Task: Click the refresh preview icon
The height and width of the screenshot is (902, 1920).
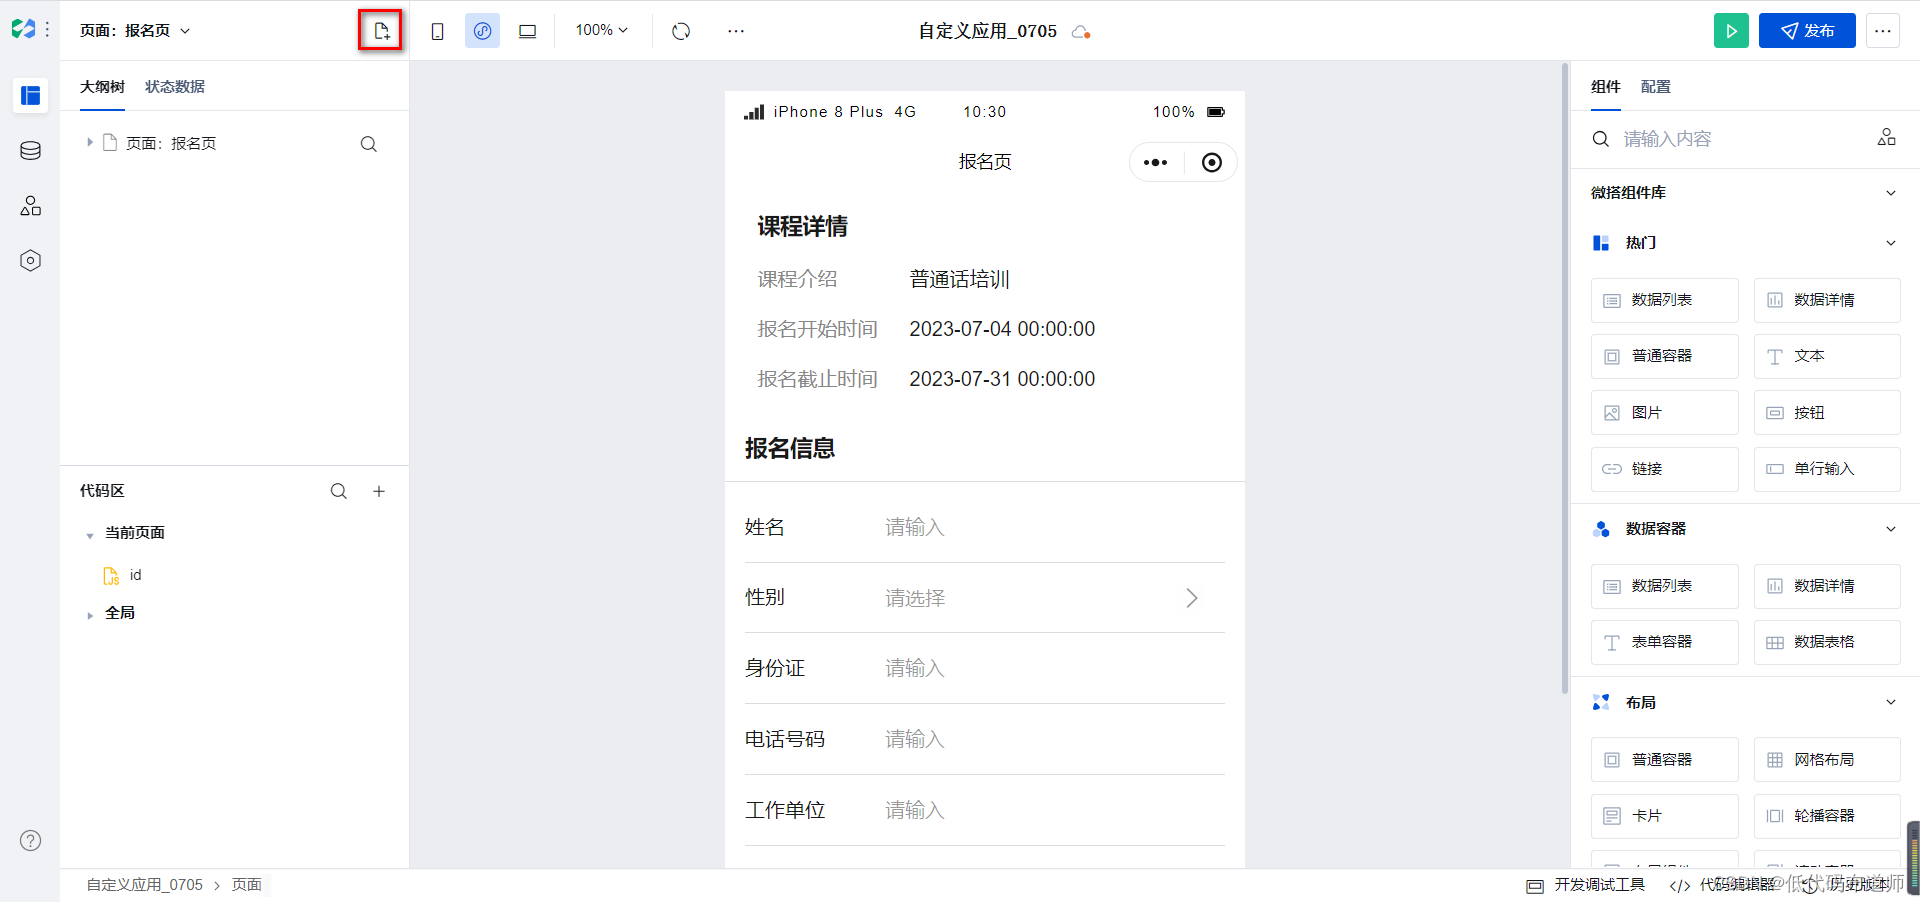Action: click(x=681, y=31)
